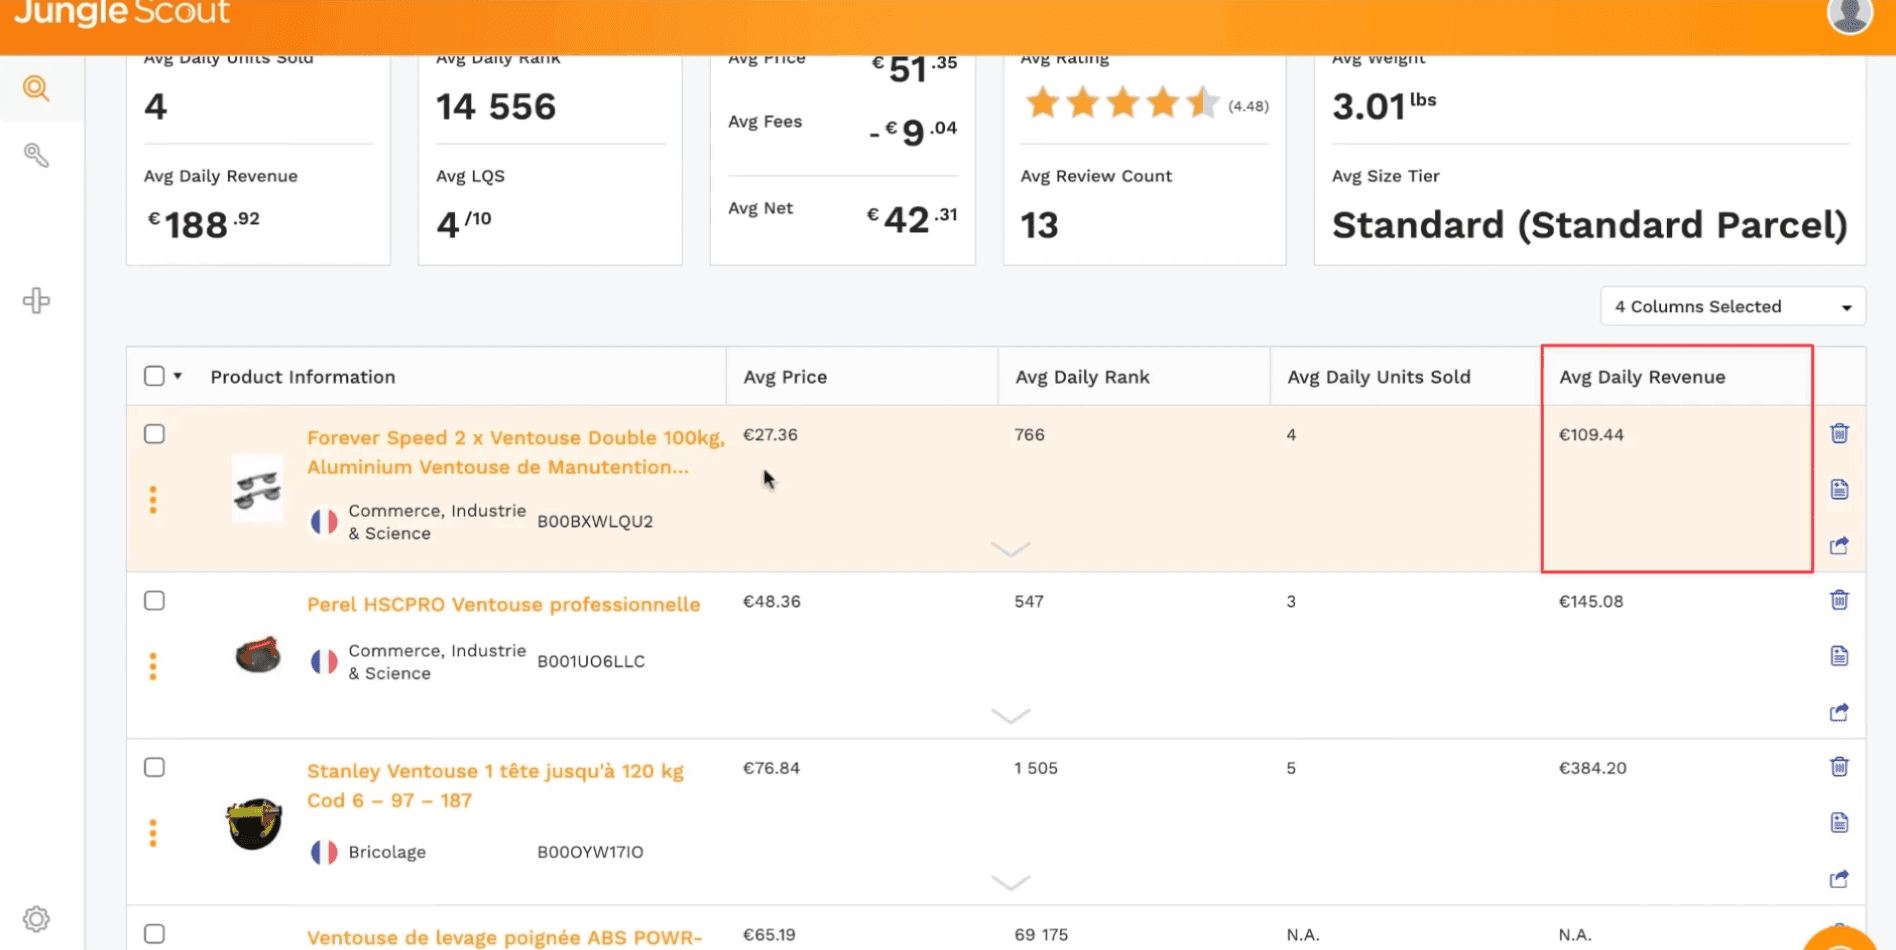1896x950 pixels.
Task: Click ASIN B001UO6LLC
Action: point(591,661)
